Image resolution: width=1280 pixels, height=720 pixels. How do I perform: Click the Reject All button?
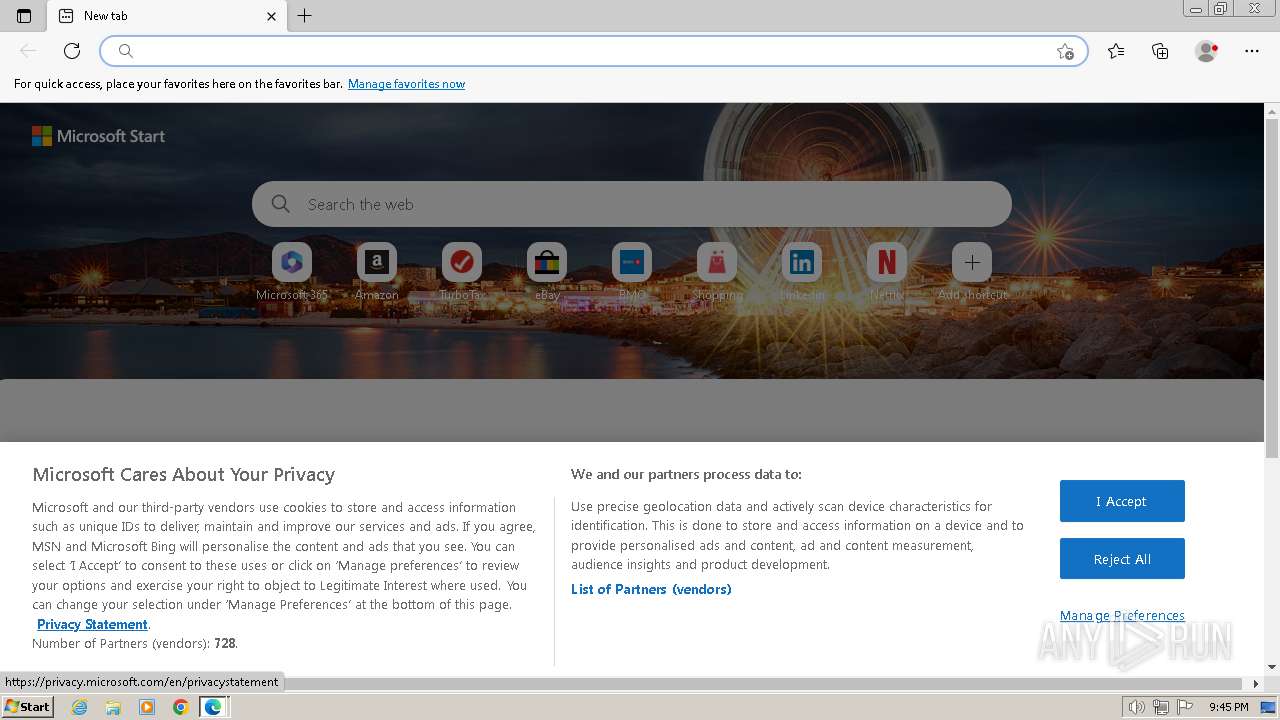click(1122, 559)
